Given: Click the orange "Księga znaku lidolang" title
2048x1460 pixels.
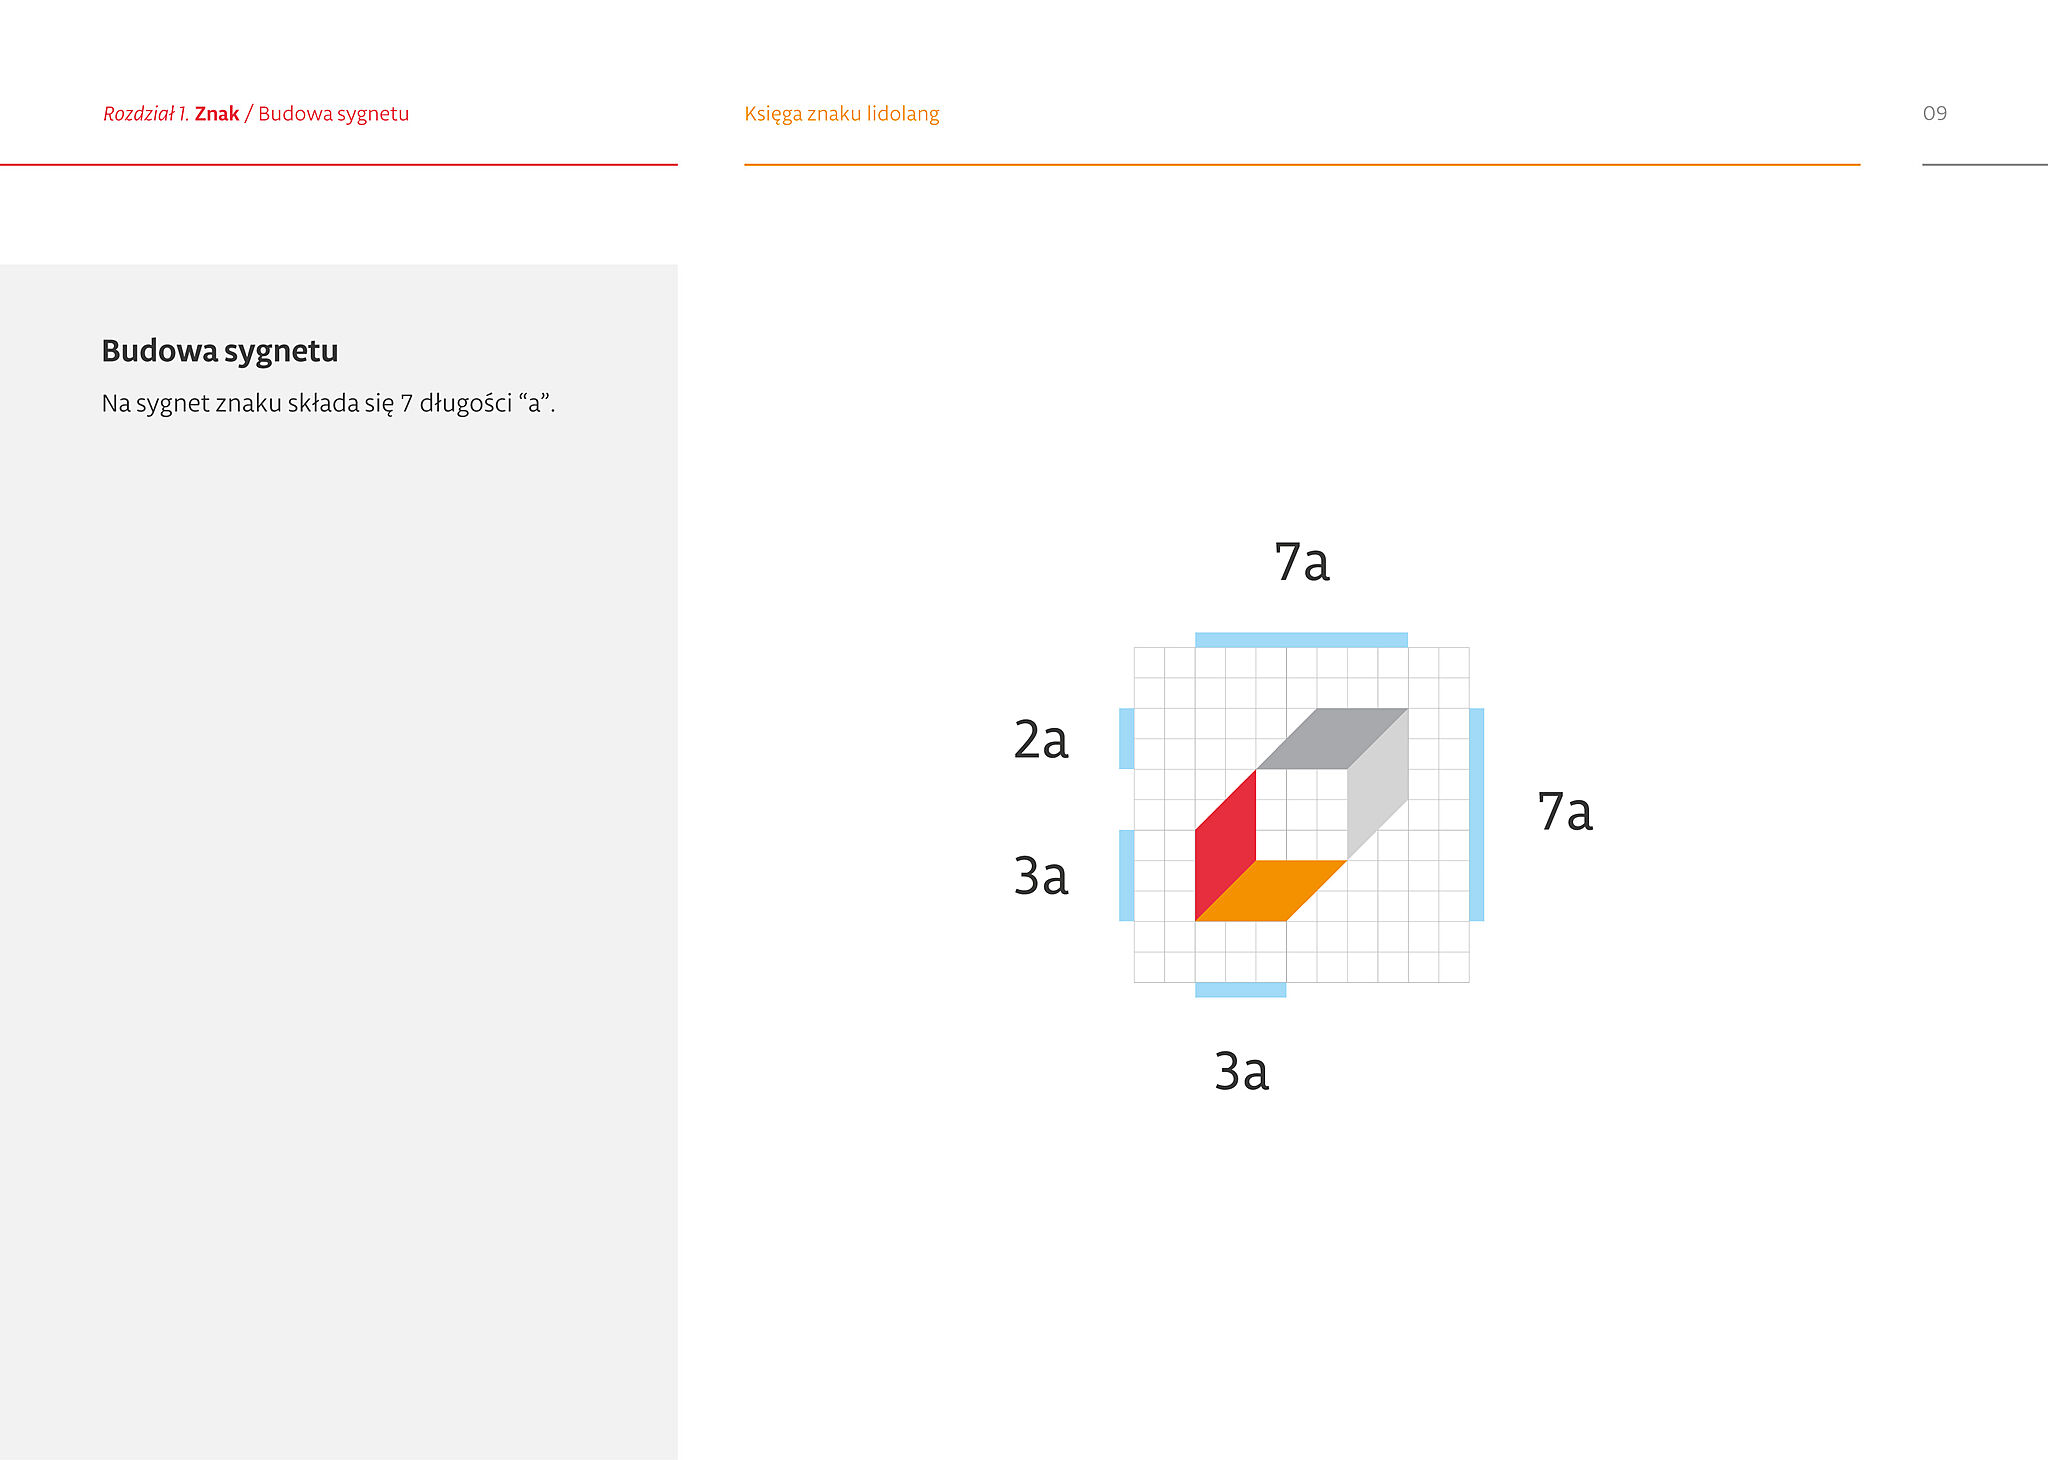Looking at the screenshot, I should tap(841, 114).
